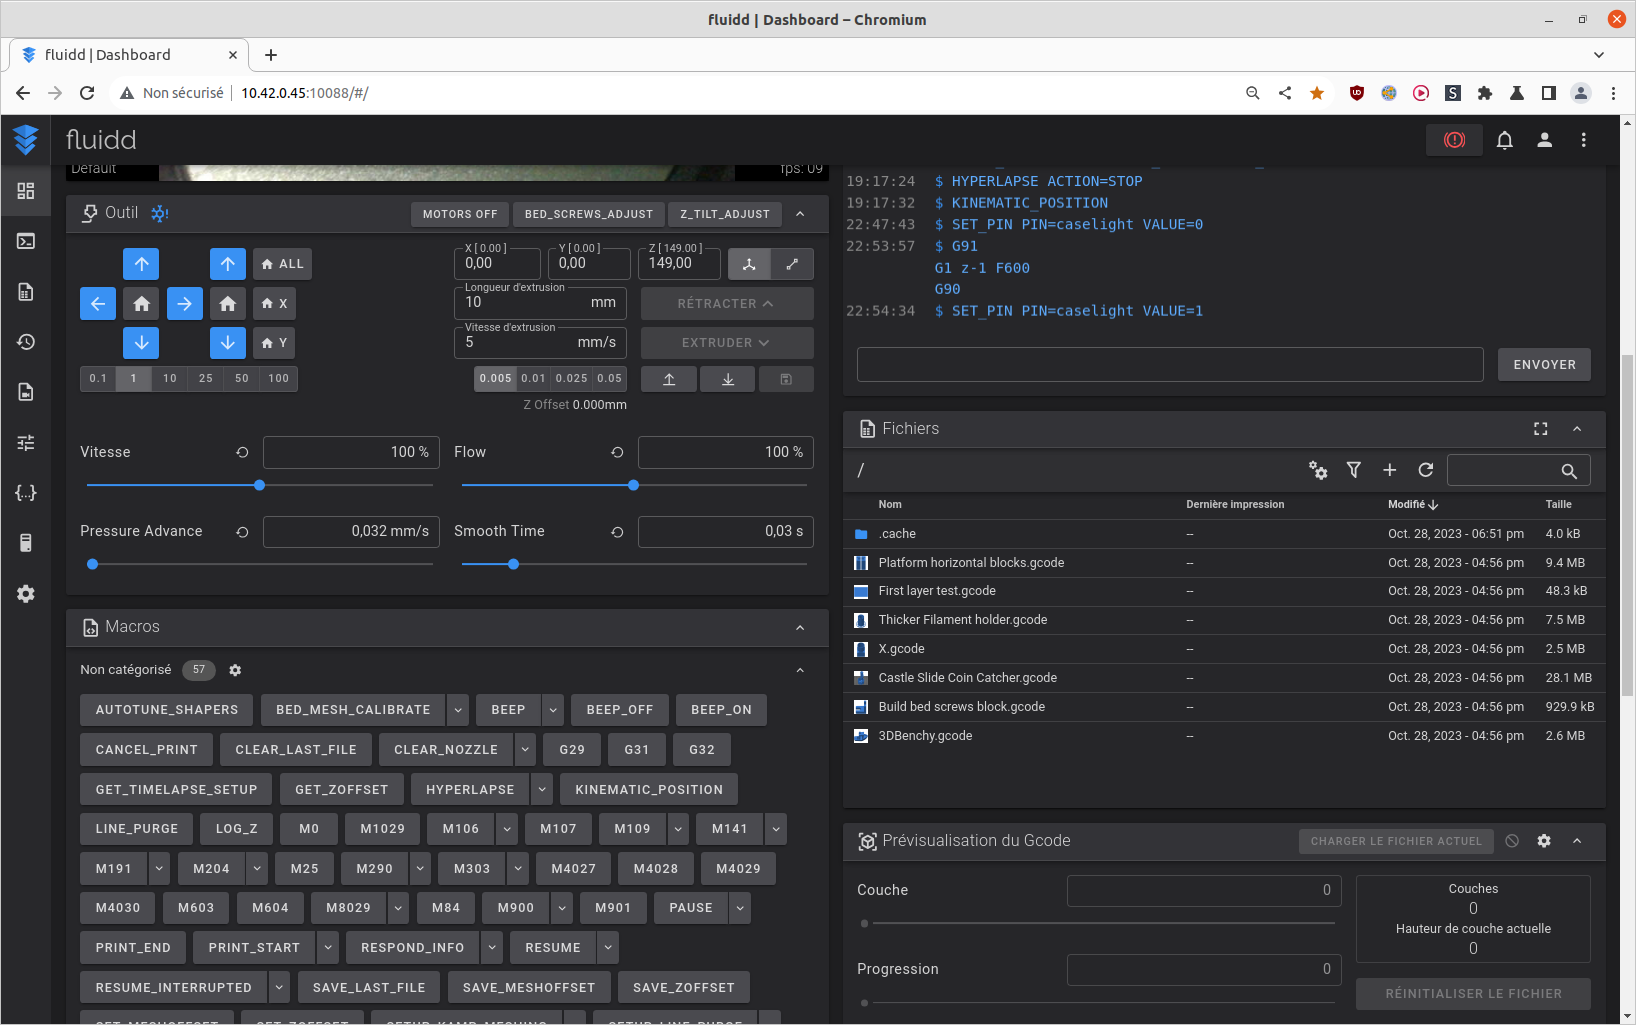
Task: Jog the toolhead left on X axis
Action: (98, 304)
